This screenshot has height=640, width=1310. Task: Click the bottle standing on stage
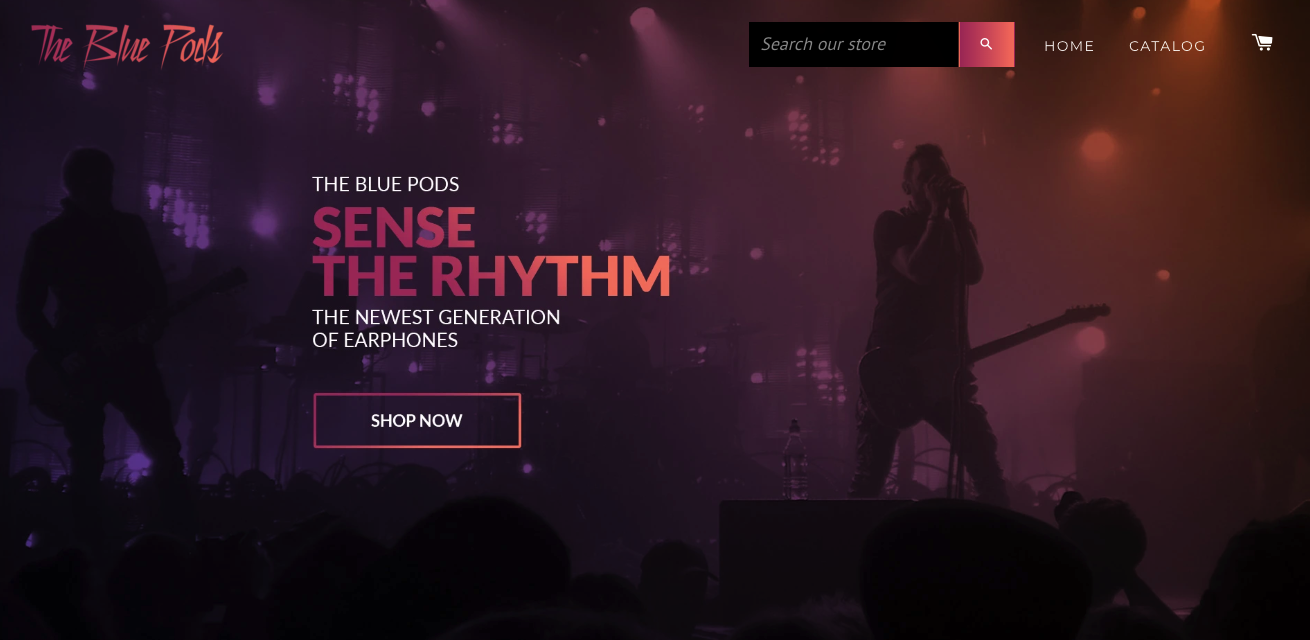coord(794,460)
